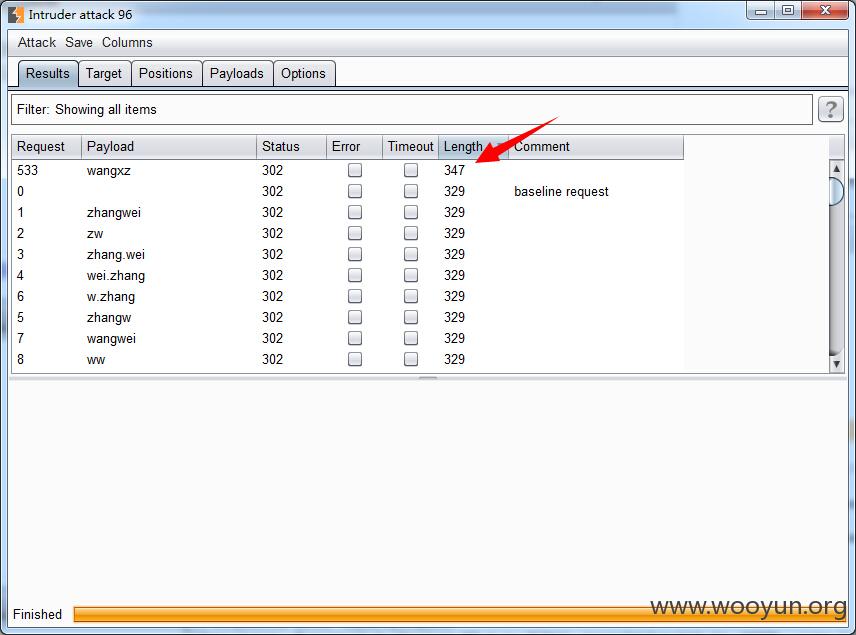Click the Burp Intruder lightning icon in title bar
The image size is (856, 635).
[16, 14]
